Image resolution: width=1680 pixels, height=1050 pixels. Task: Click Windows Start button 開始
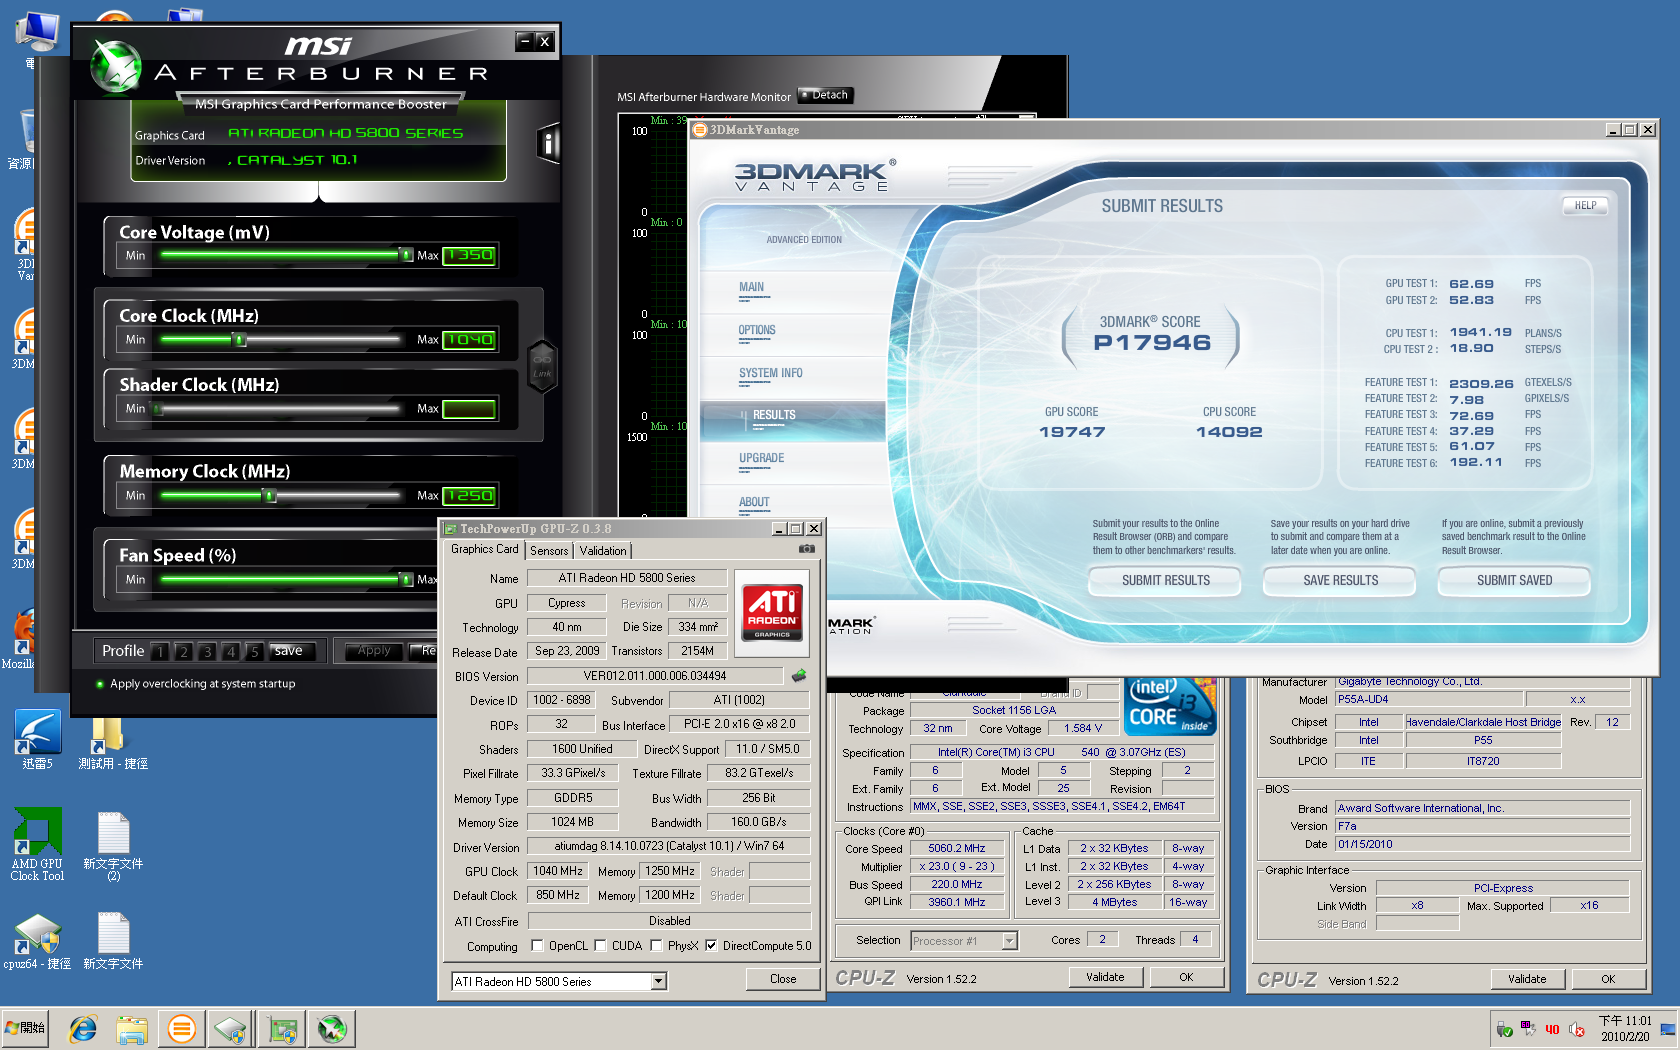(x=25, y=1028)
